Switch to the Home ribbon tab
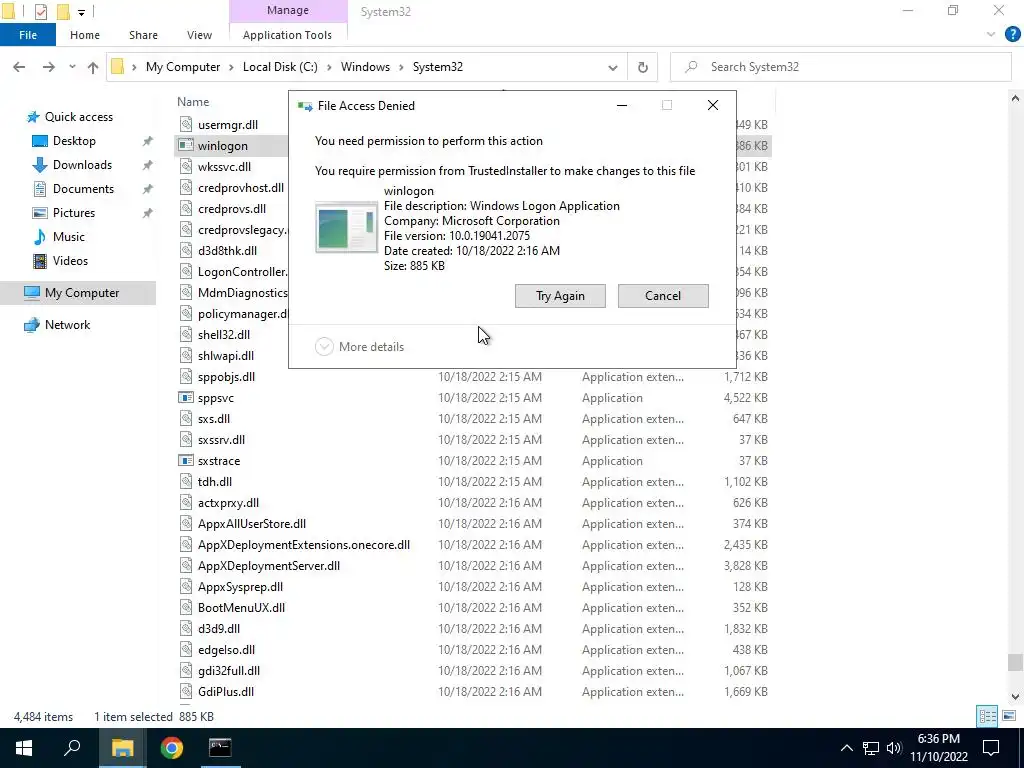This screenshot has height=768, width=1024. (85, 35)
